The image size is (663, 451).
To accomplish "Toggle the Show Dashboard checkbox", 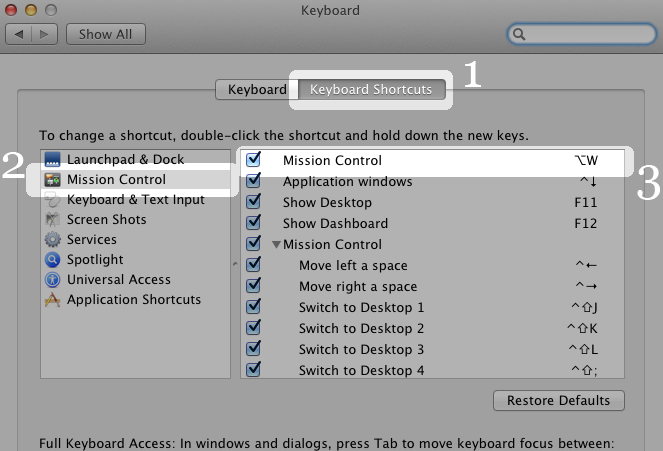I will (x=253, y=222).
